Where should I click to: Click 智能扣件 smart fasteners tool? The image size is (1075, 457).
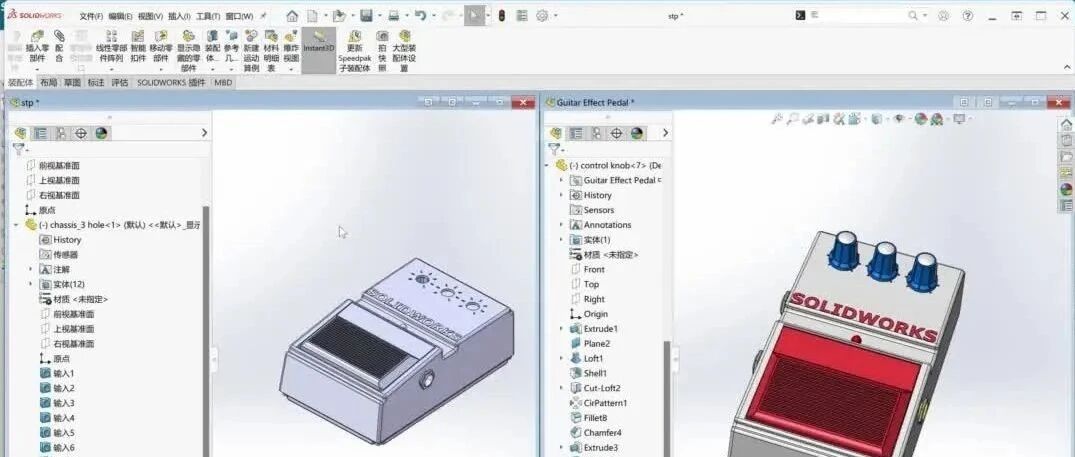[138, 47]
